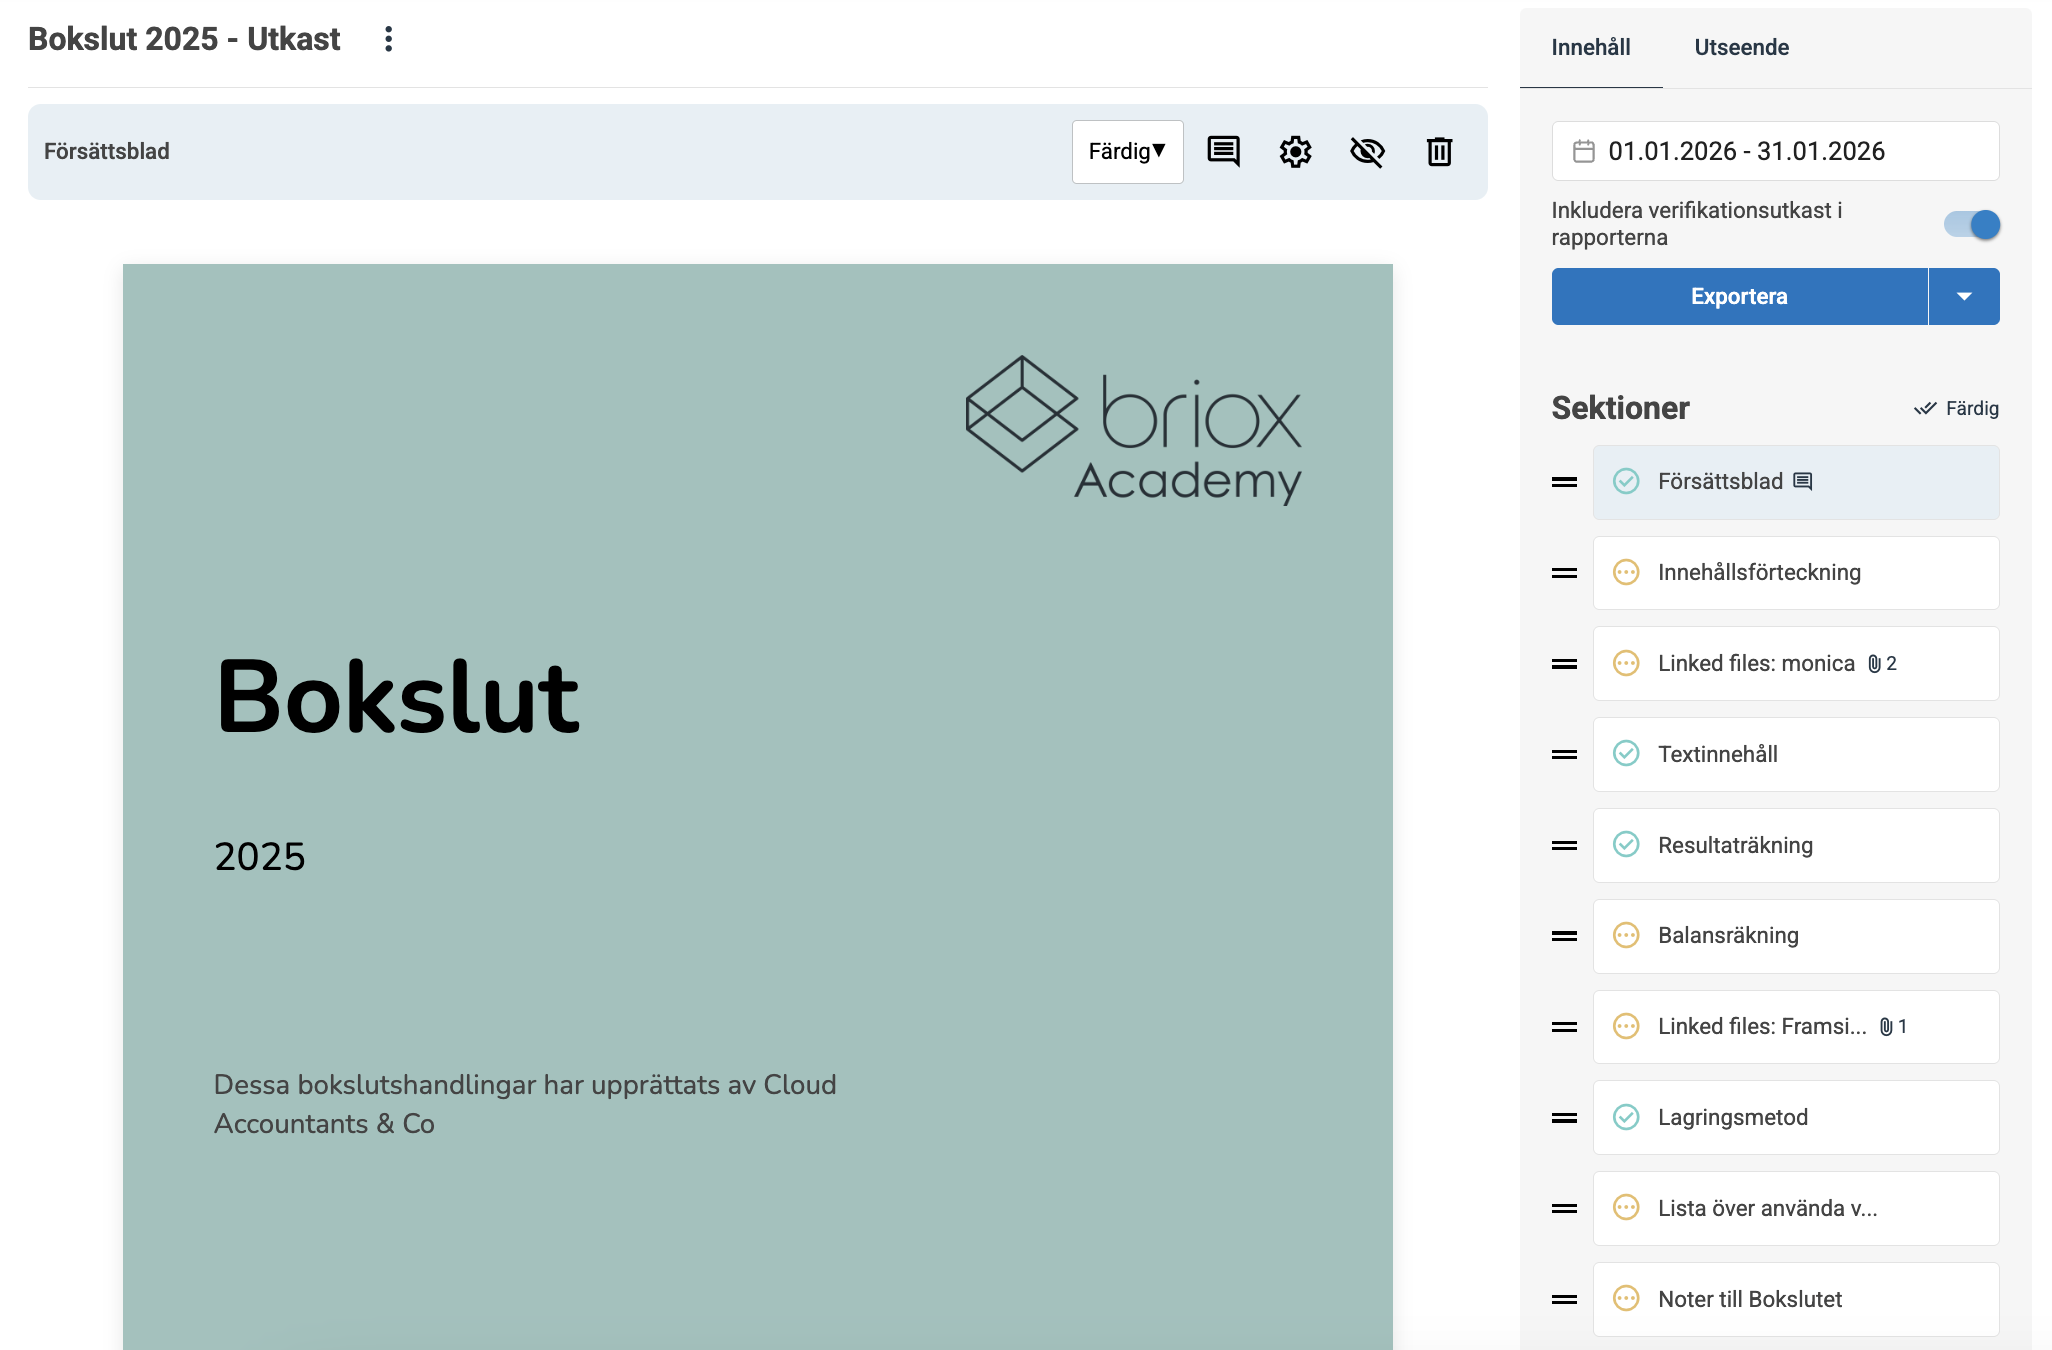Click attachment paperclip on Linked files: monica
The height and width of the screenshot is (1350, 2052).
[x=1875, y=664]
